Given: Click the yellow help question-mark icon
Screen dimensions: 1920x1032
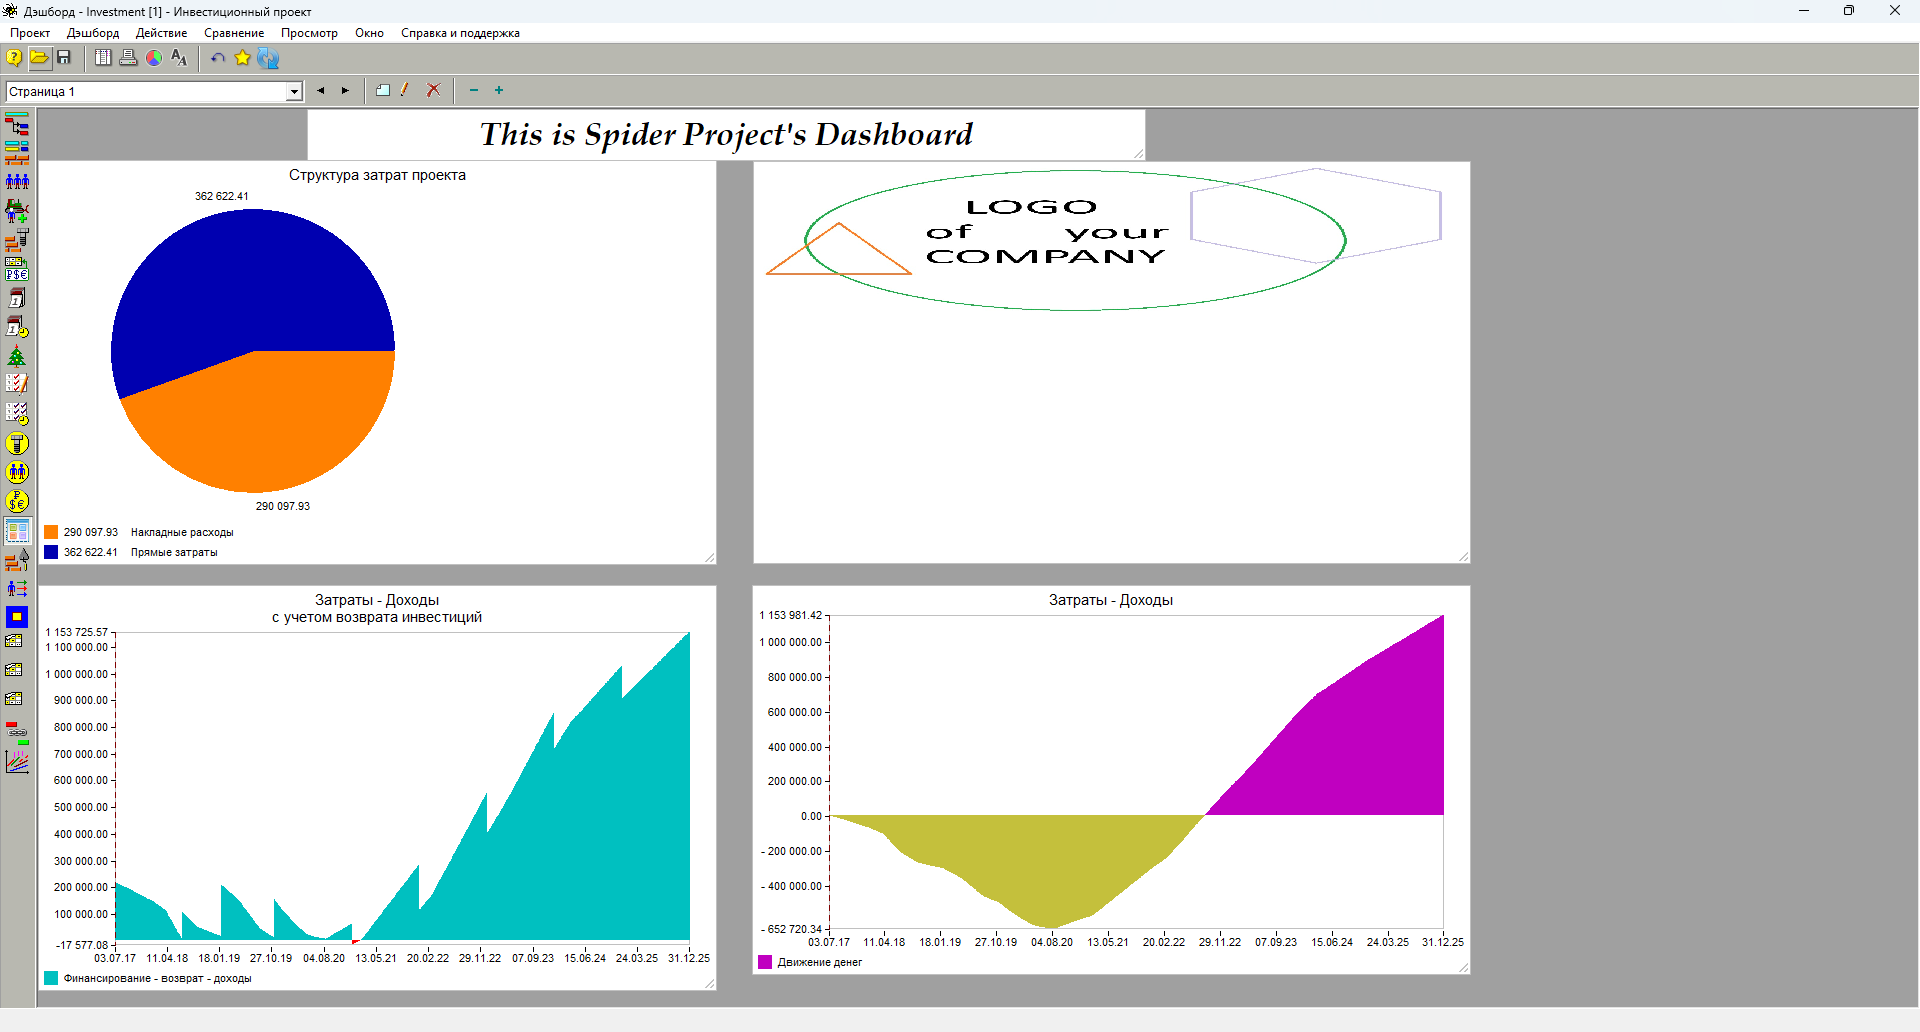Looking at the screenshot, I should [x=14, y=58].
